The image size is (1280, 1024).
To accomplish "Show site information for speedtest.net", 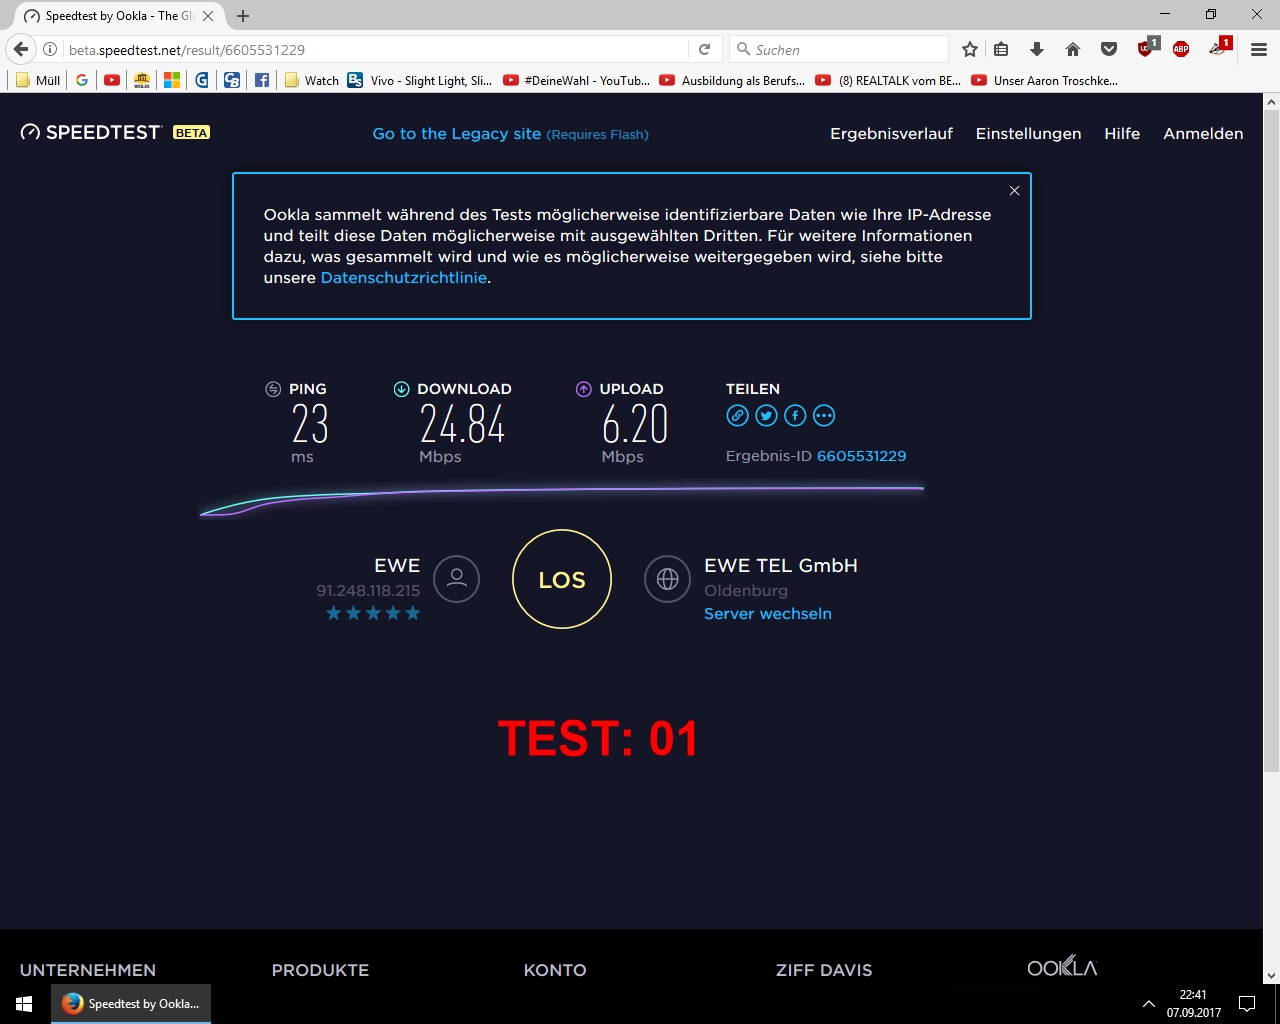I will [50, 49].
